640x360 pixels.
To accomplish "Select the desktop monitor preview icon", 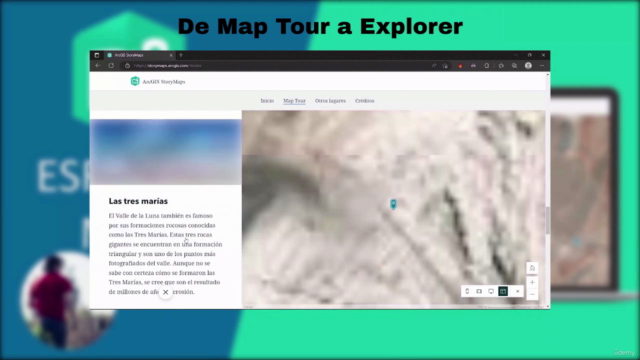I will 491,291.
